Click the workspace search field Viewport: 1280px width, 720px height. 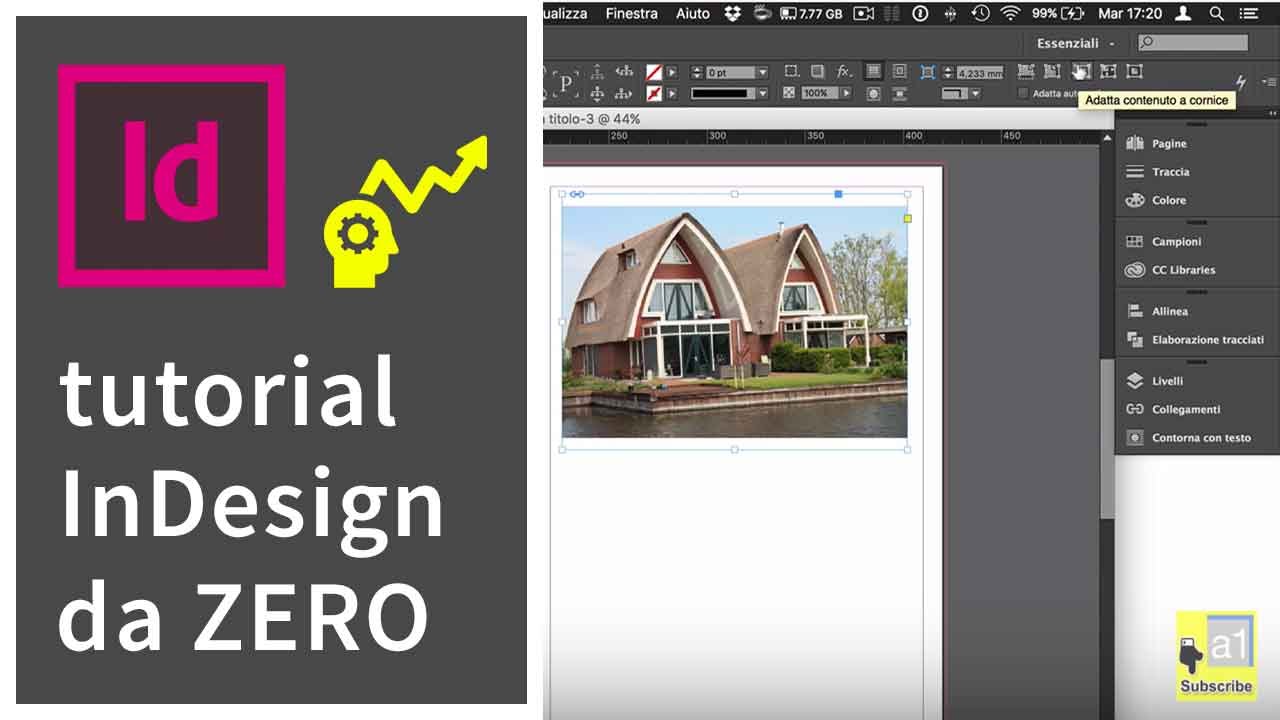click(1193, 42)
